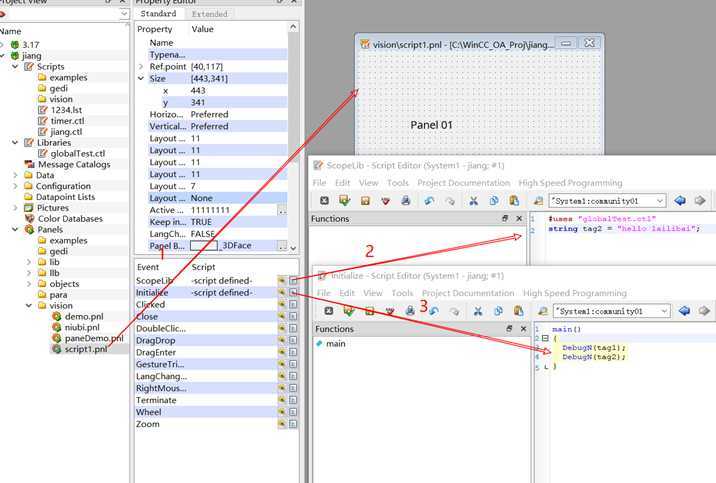Viewport: 716px width, 483px height.
Task: Click Redo in the ScopeLib editor toolbar
Action: tap(449, 200)
